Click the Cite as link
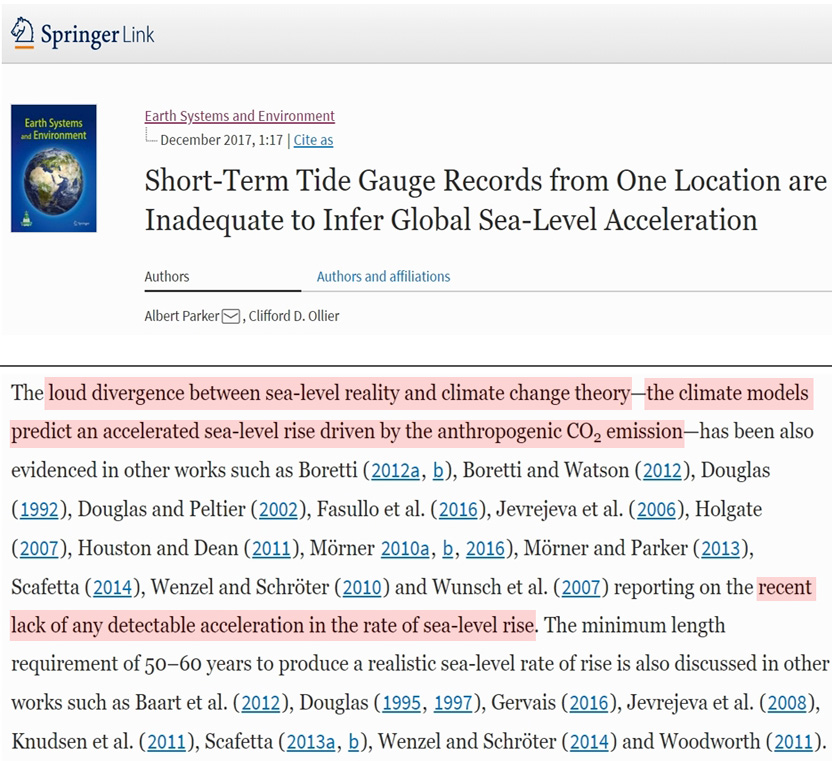This screenshot has height=761, width=832. 313,140
